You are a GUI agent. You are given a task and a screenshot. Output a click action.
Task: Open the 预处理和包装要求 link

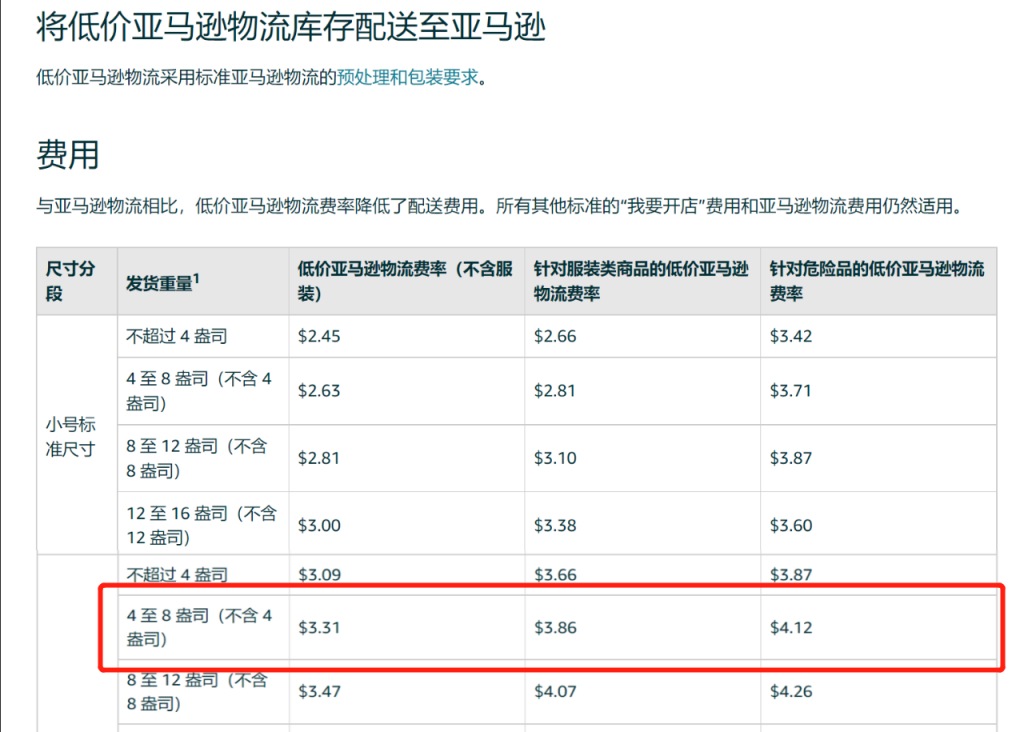(x=408, y=77)
